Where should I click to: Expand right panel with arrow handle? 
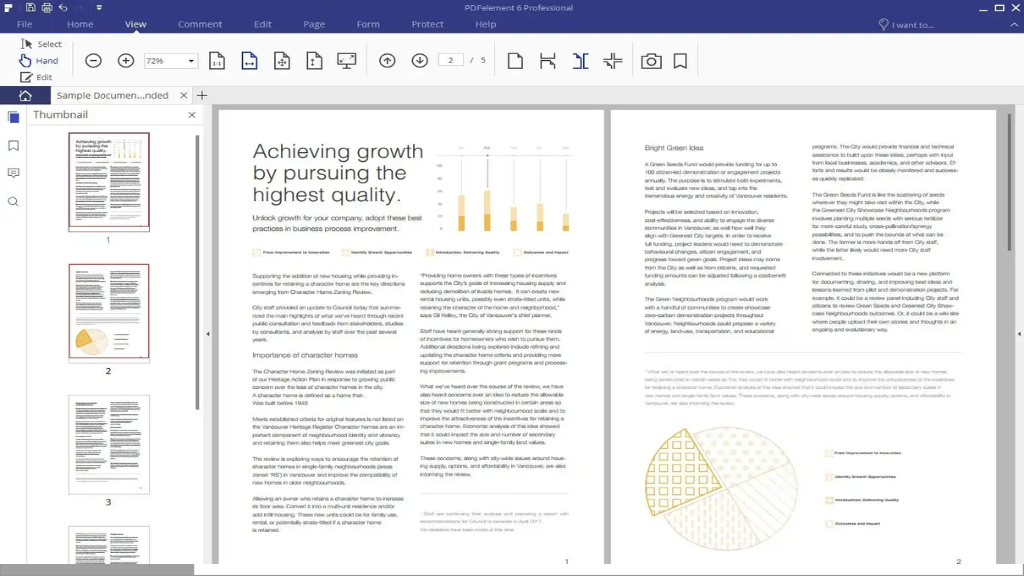coord(1019,334)
